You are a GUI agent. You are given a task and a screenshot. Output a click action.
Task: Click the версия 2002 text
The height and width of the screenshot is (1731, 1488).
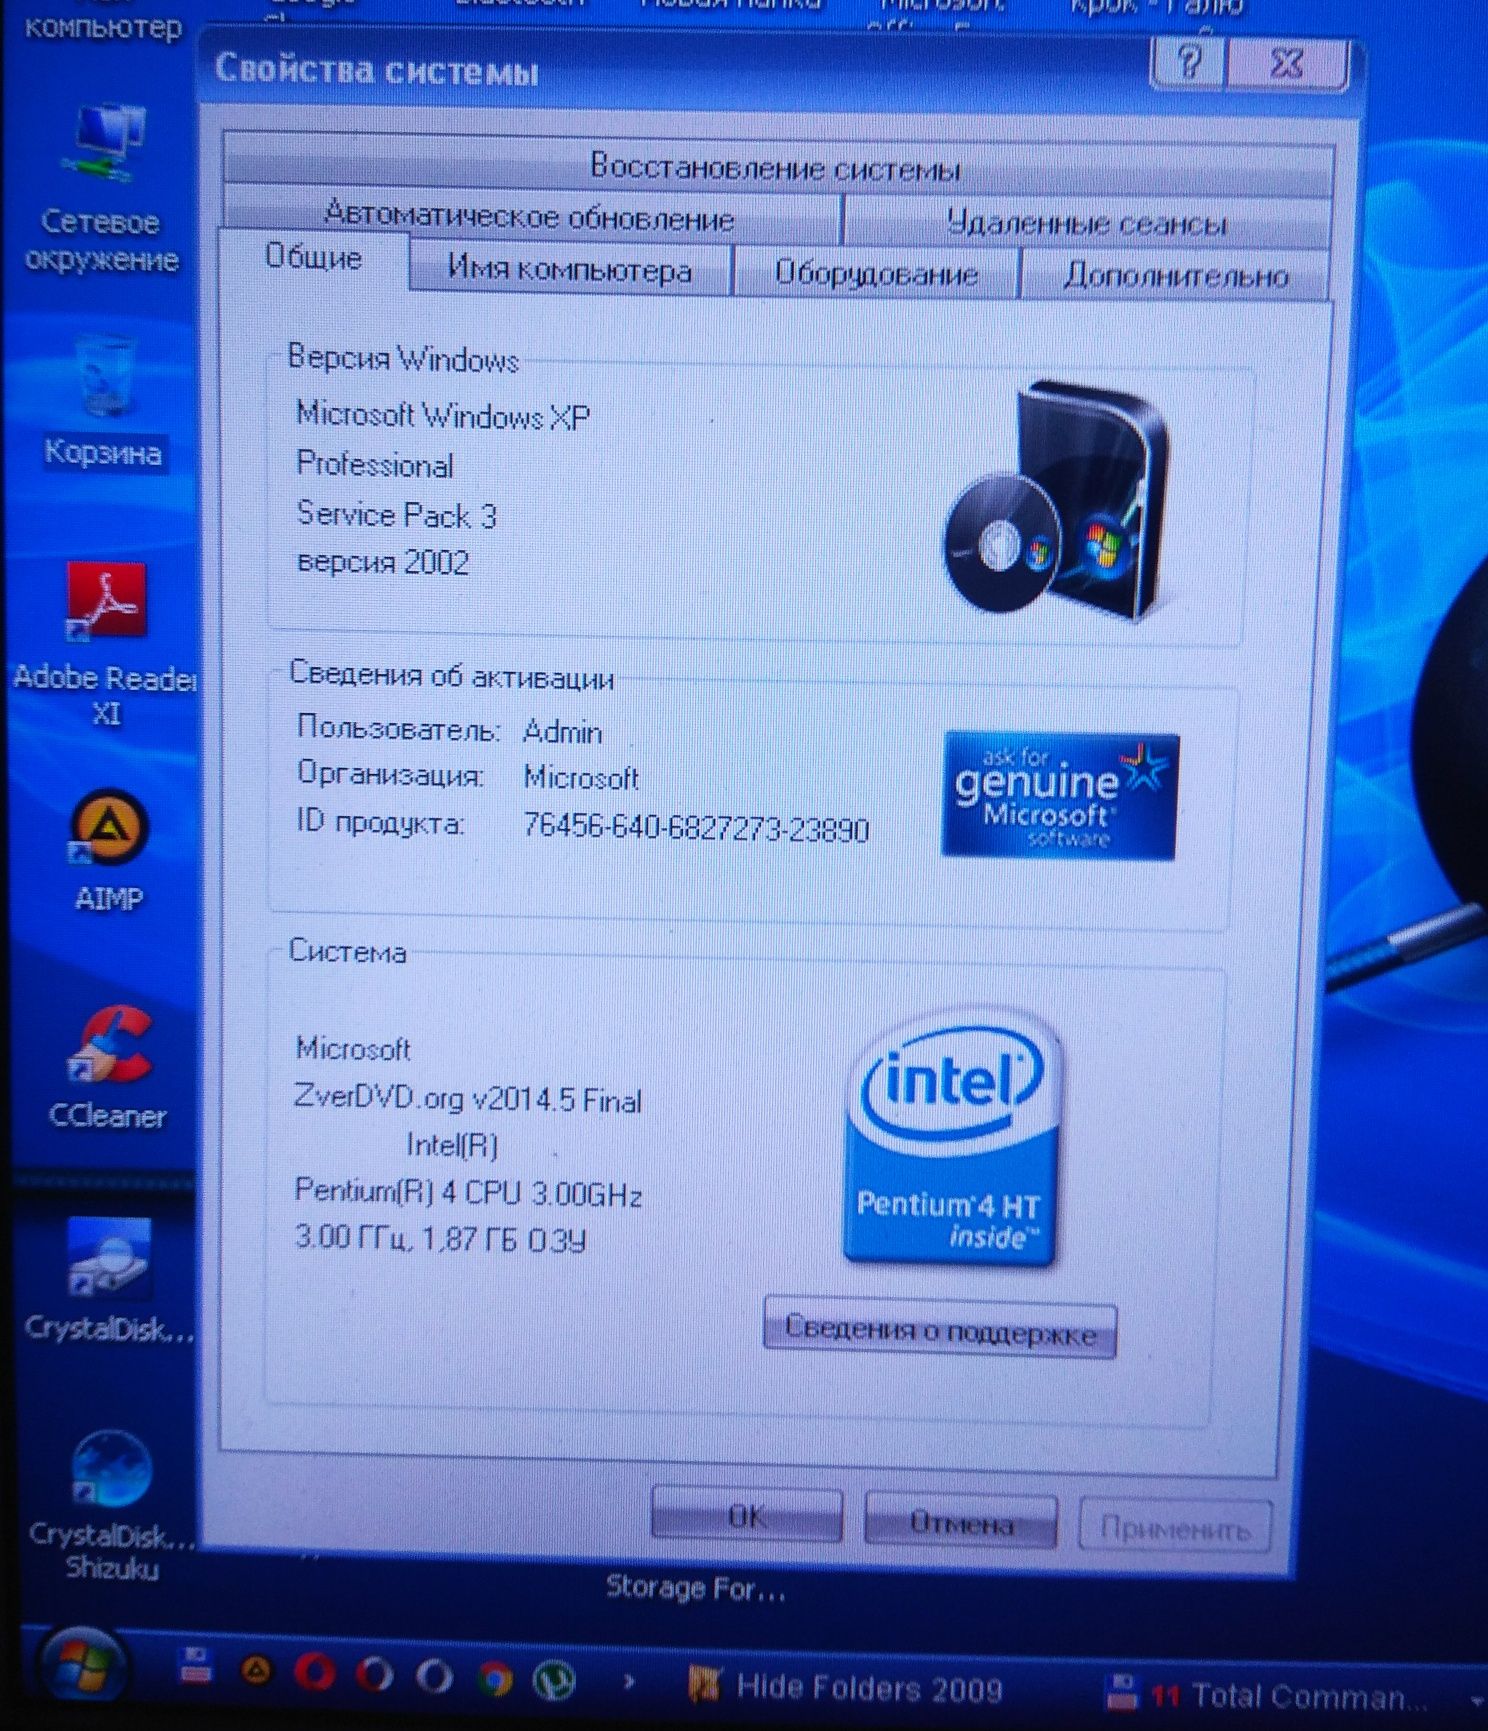pyautogui.click(x=383, y=562)
